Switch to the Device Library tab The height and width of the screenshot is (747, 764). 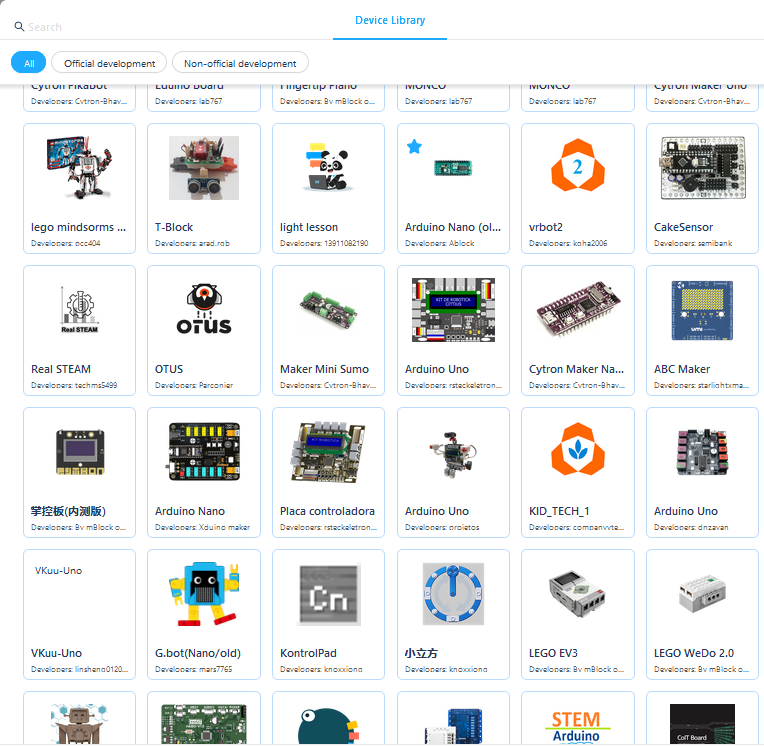coord(390,20)
